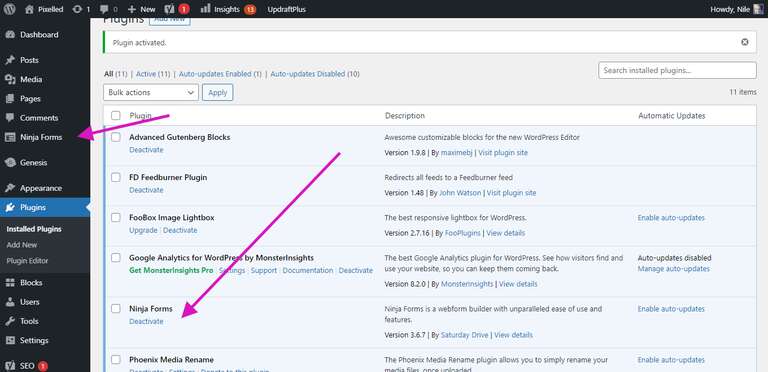The width and height of the screenshot is (768, 372).
Task: Deactivate FD Feedburner Plugin
Action: click(146, 190)
